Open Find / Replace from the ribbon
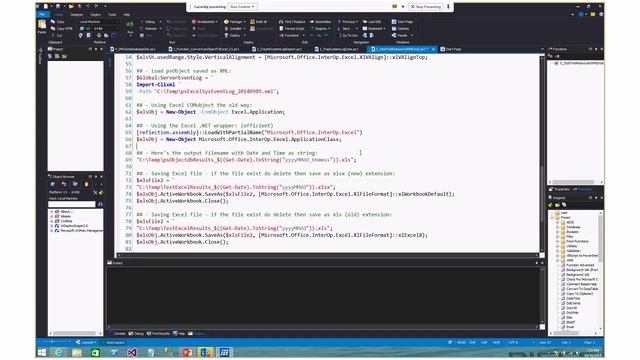Image resolution: width=640 pixels, height=360 pixels. [x=292, y=22]
